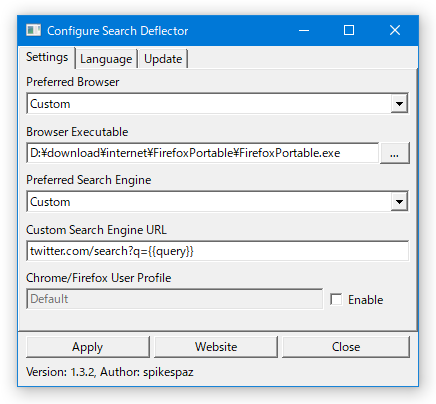Select the Settings tab
Viewport: 436px width, 404px height.
pos(47,57)
